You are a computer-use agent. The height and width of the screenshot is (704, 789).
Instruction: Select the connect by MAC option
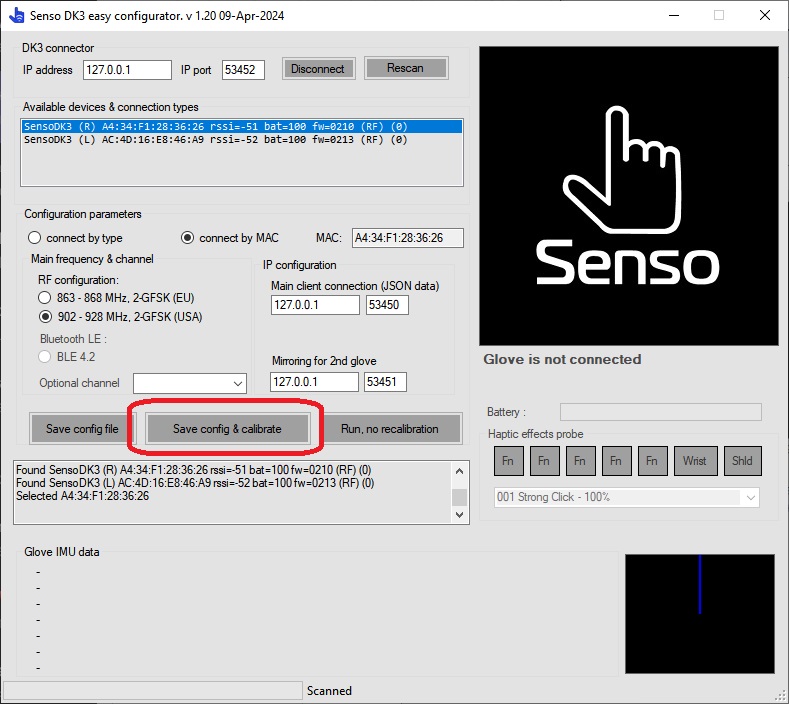pyautogui.click(x=187, y=238)
